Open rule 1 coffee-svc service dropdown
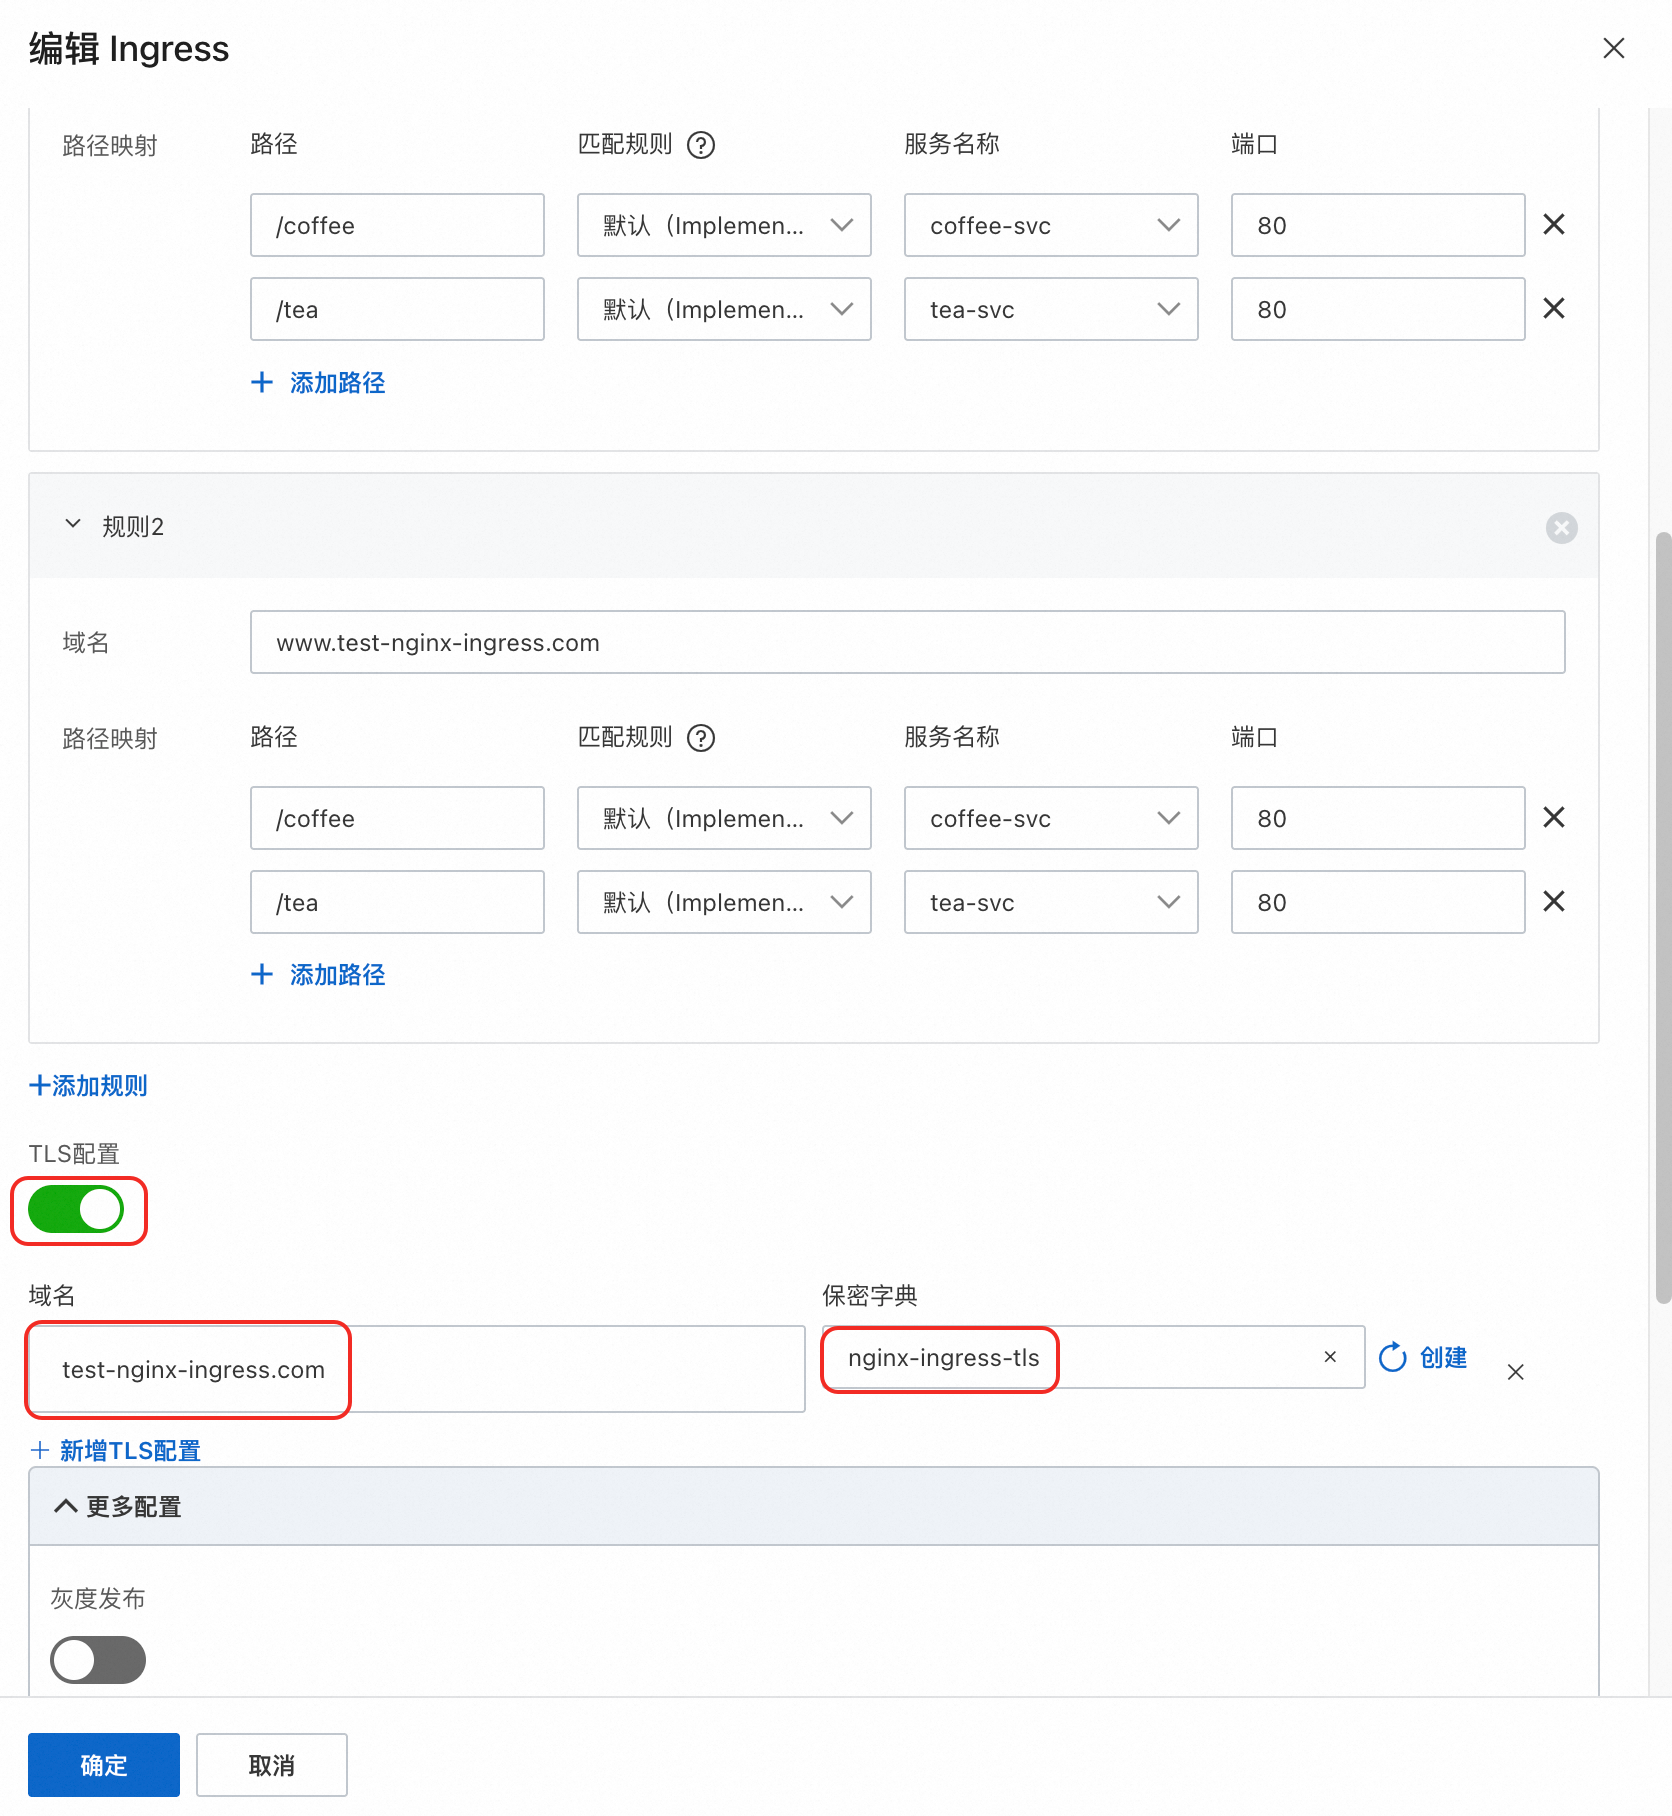Image resolution: width=1672 pixels, height=1816 pixels. (1051, 225)
